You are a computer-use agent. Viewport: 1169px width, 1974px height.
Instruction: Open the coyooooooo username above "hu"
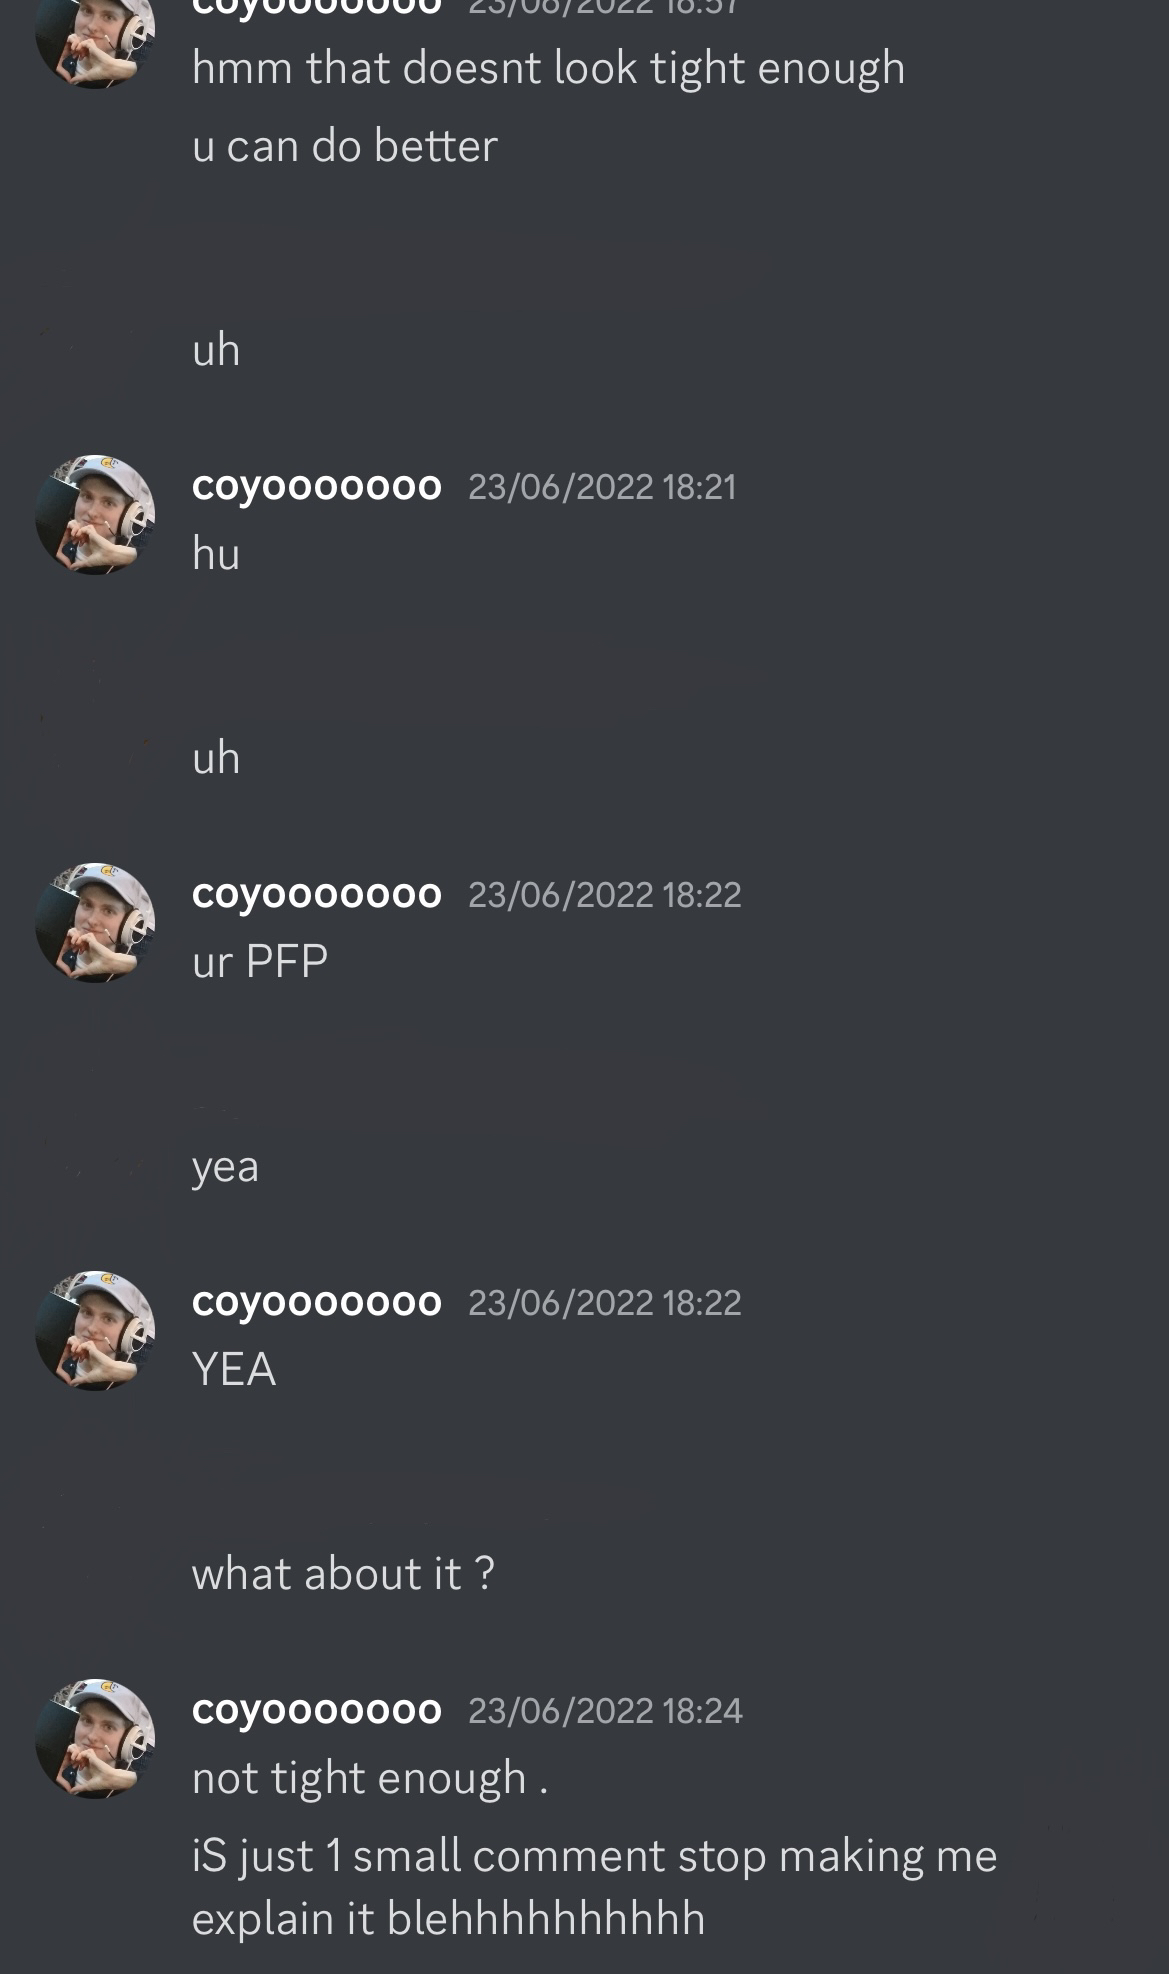[316, 486]
